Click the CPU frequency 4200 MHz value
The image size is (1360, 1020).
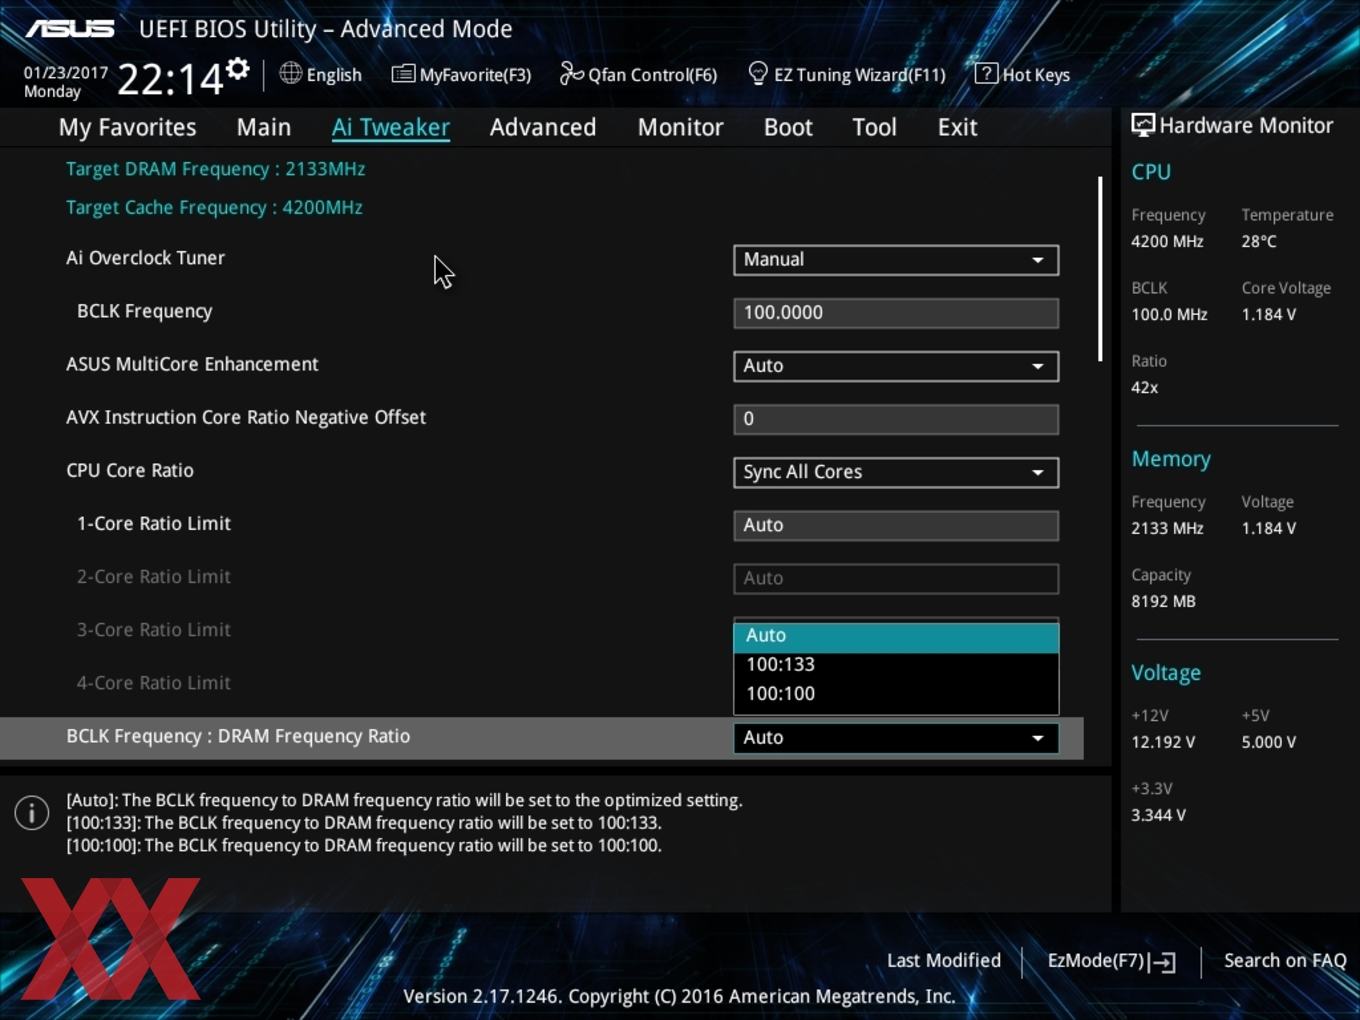(1167, 241)
